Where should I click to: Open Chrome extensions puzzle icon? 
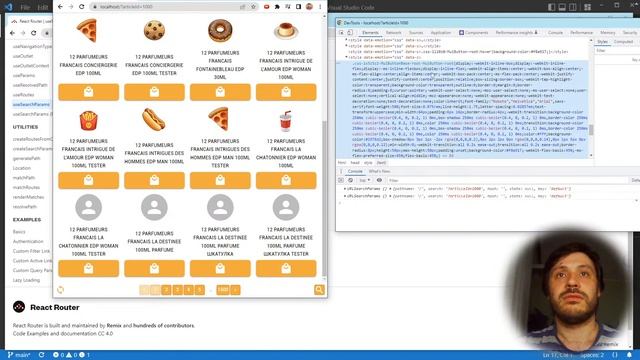pyautogui.click(x=277, y=7)
